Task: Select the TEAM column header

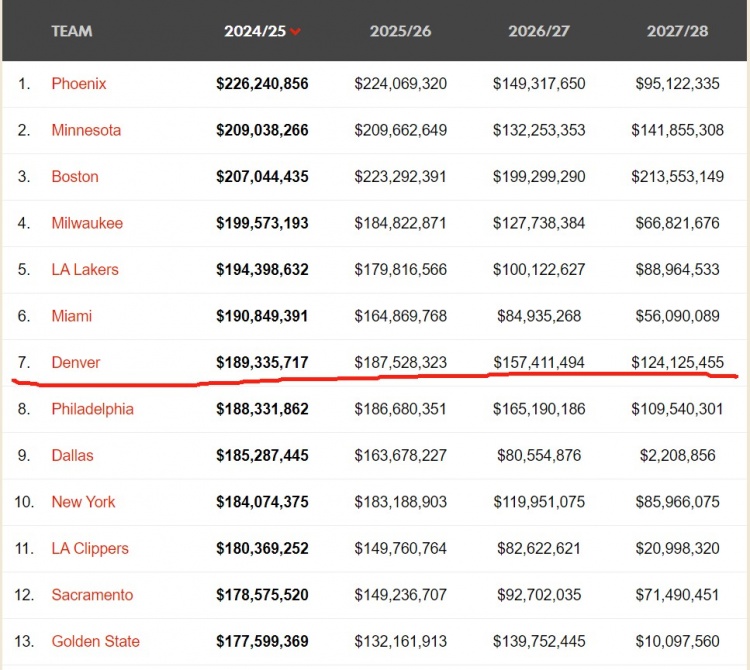Action: [72, 31]
